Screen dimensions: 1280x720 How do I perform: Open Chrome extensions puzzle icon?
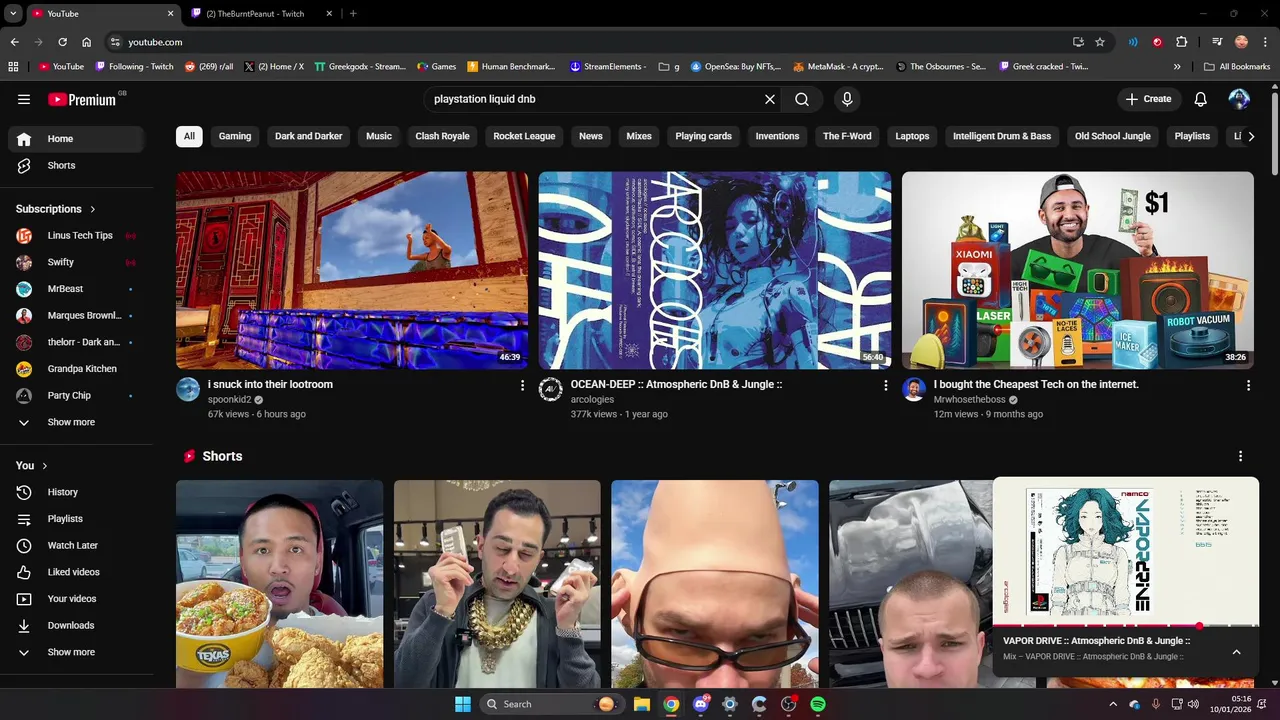1182,42
